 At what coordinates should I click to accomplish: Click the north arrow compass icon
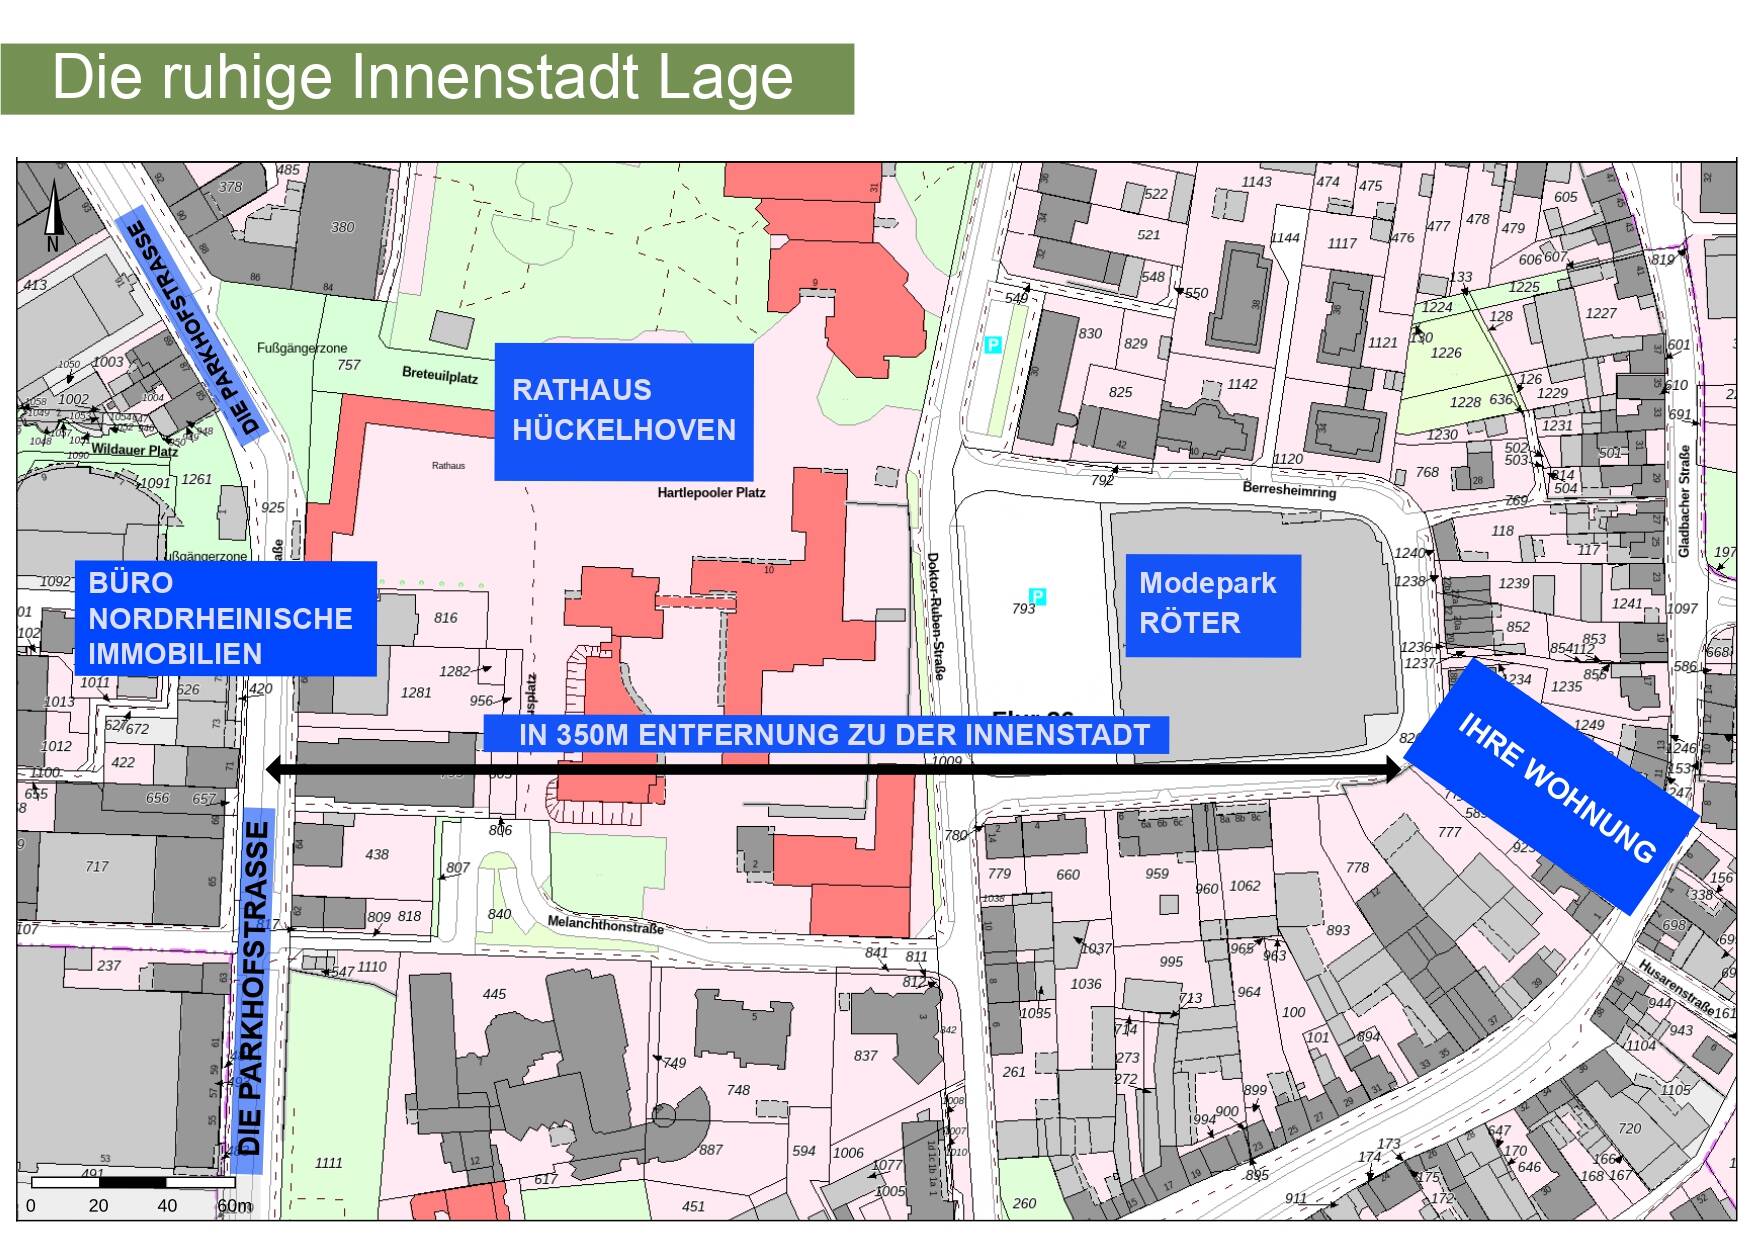52,218
